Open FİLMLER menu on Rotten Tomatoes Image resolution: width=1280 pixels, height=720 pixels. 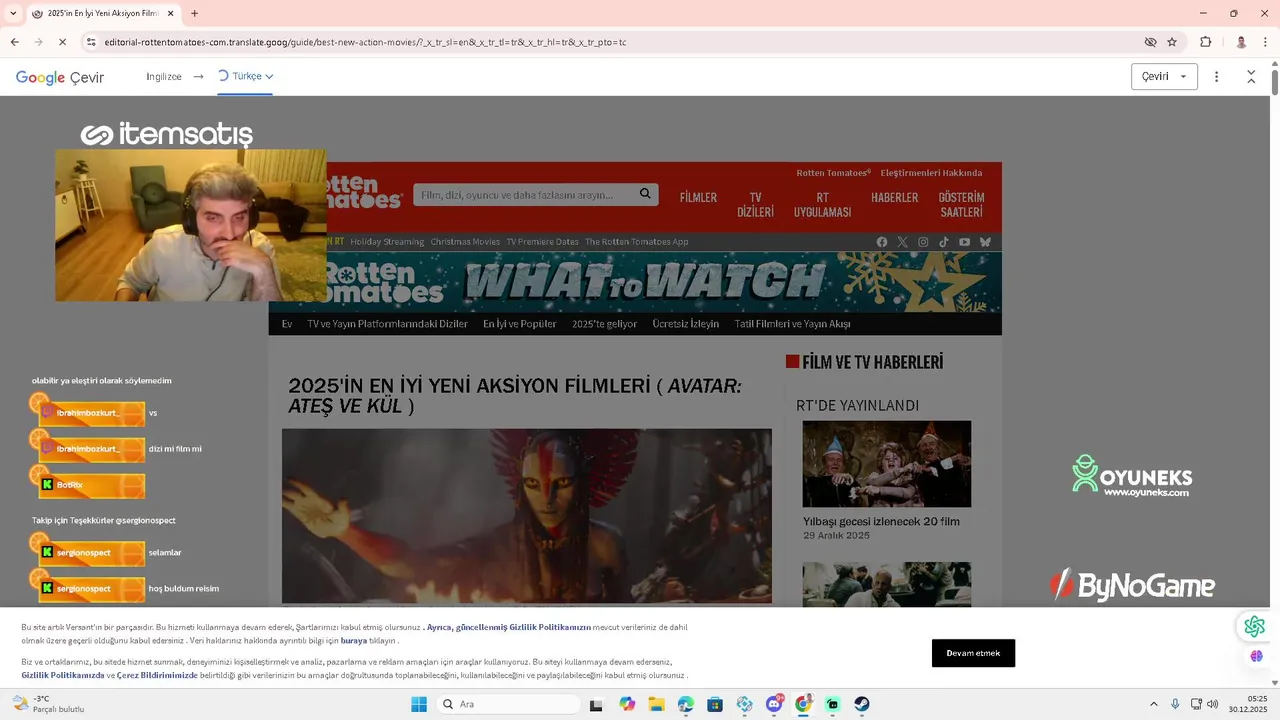698,198
